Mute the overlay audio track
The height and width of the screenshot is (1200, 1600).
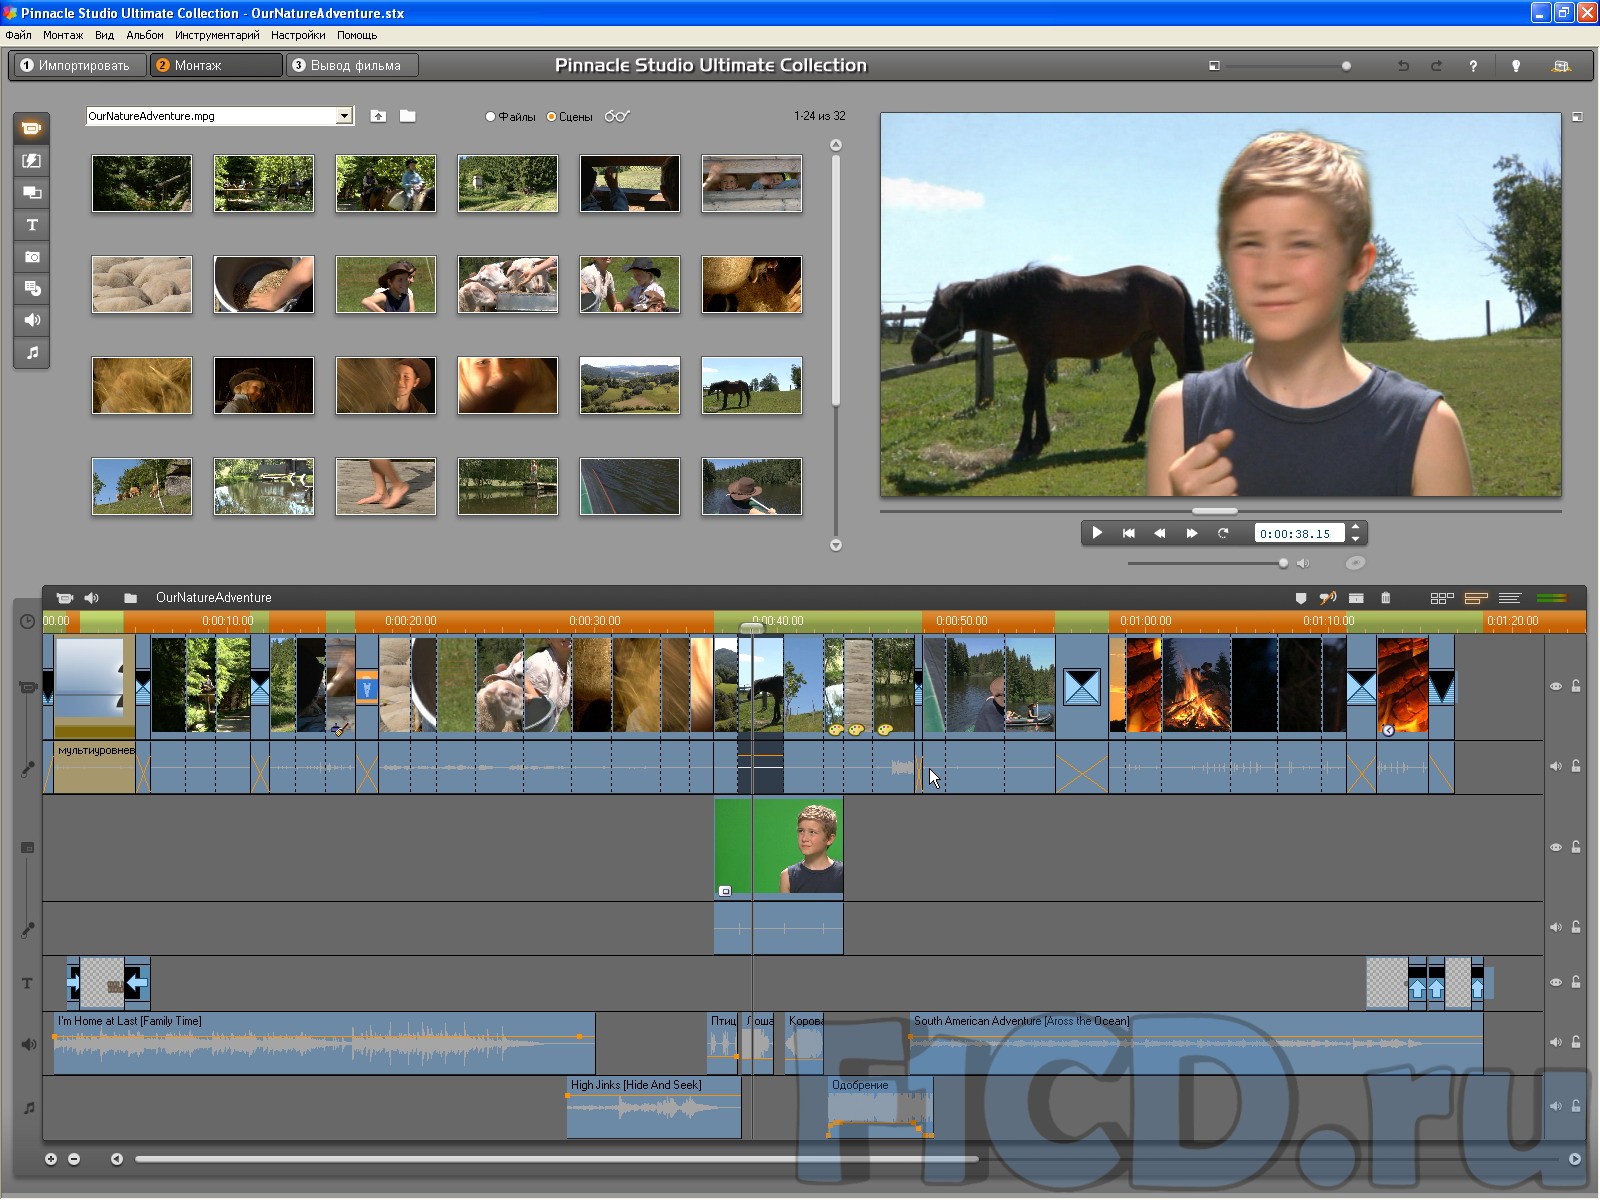click(x=1556, y=927)
